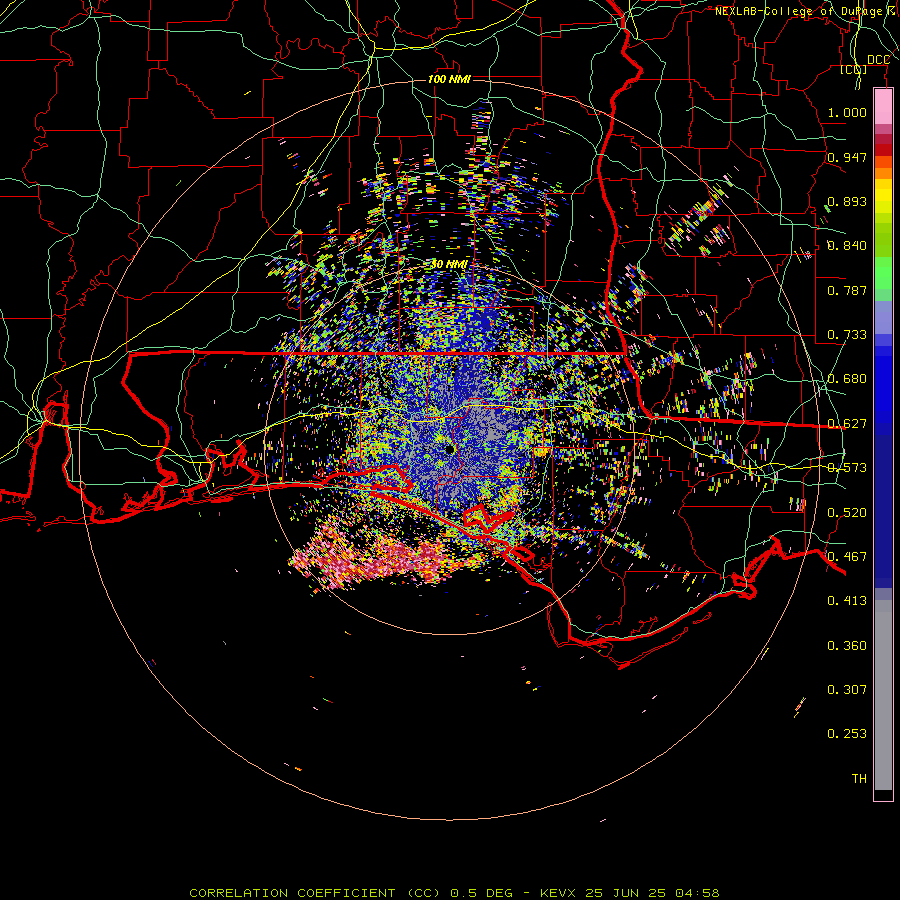Click the 0.360 value on the CC scale
This screenshot has height=900, width=900.
point(847,646)
